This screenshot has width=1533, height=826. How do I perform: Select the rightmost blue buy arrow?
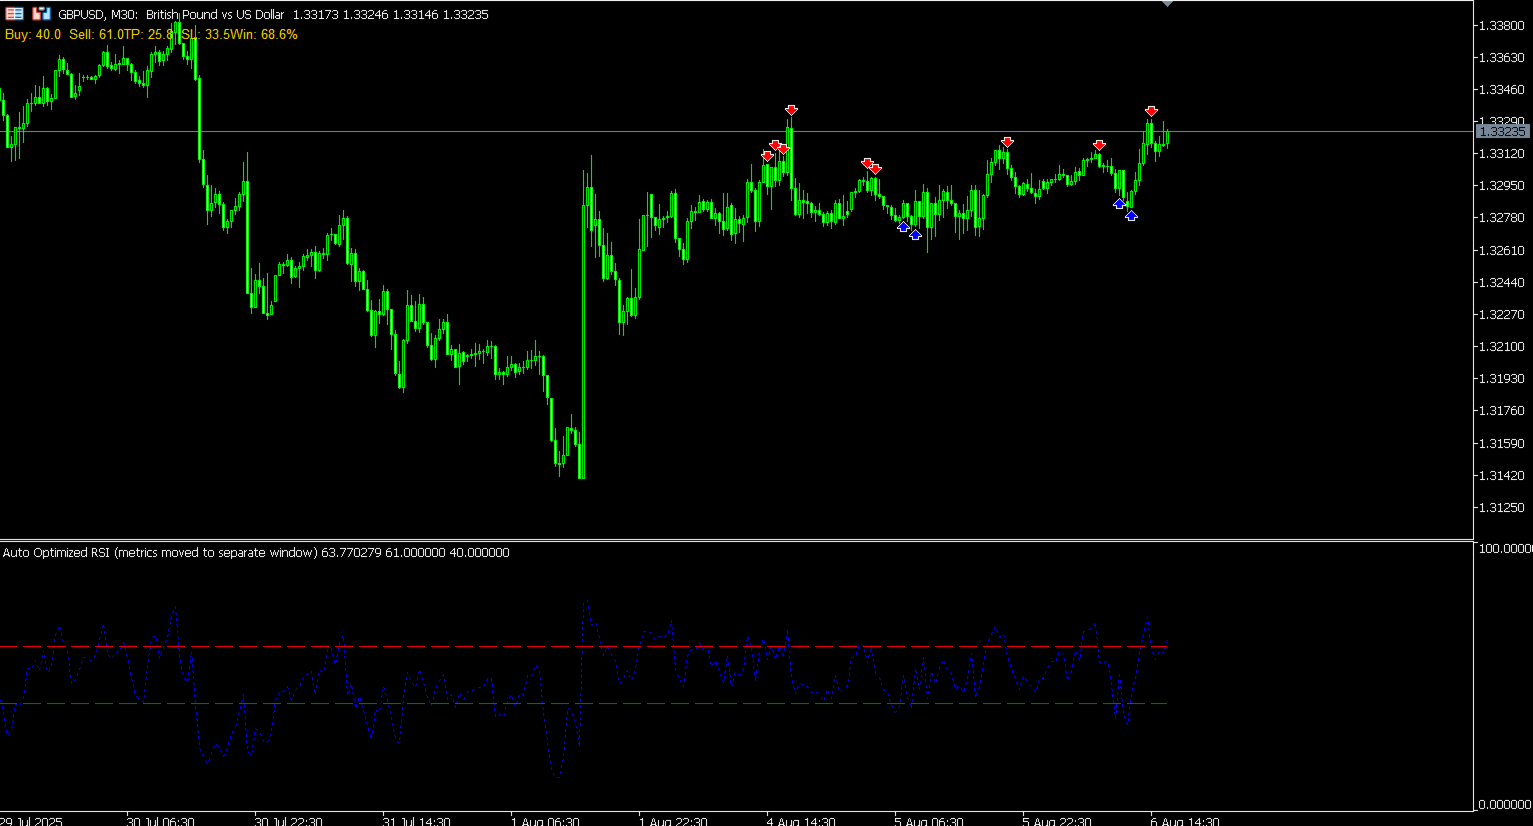click(1131, 215)
